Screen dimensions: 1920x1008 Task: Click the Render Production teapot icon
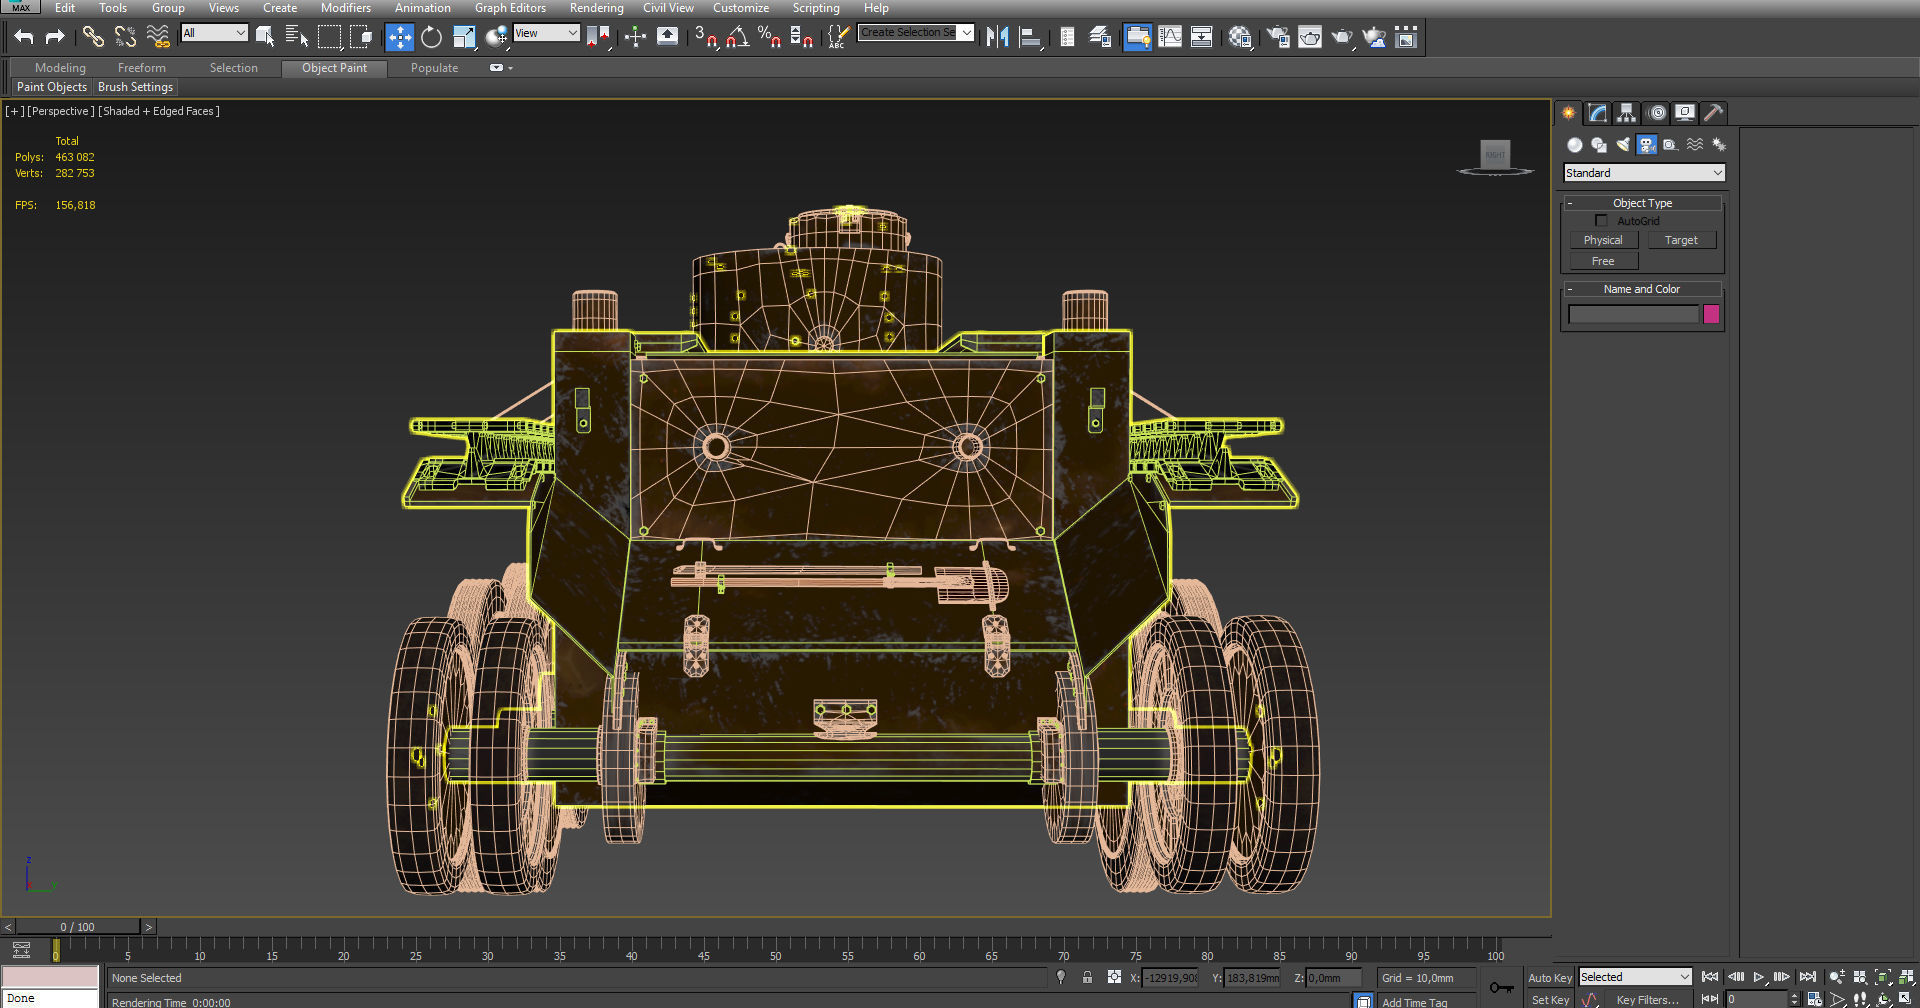coord(1342,37)
